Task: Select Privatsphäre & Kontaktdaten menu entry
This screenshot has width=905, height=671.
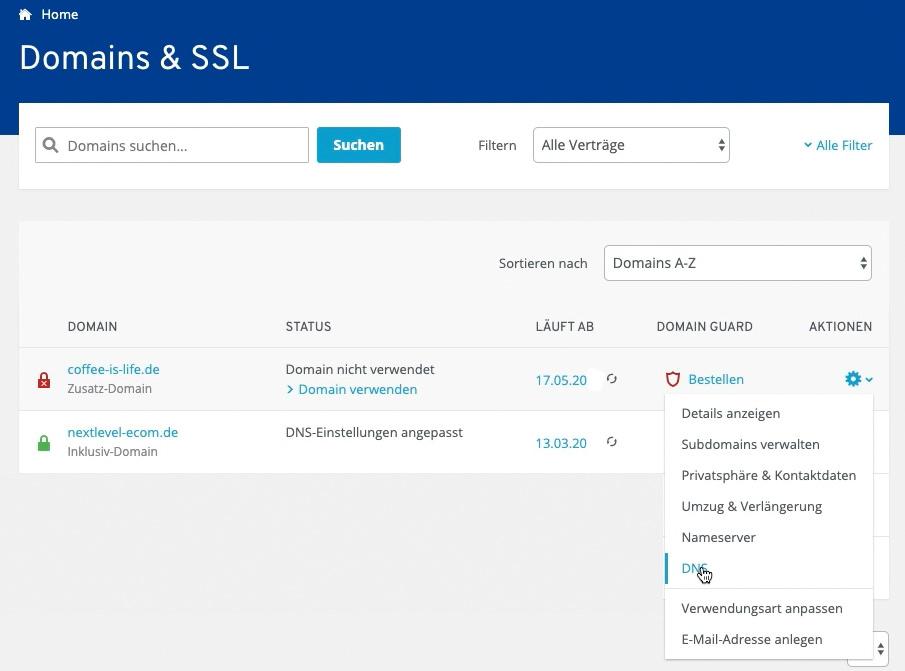Action: 769,475
